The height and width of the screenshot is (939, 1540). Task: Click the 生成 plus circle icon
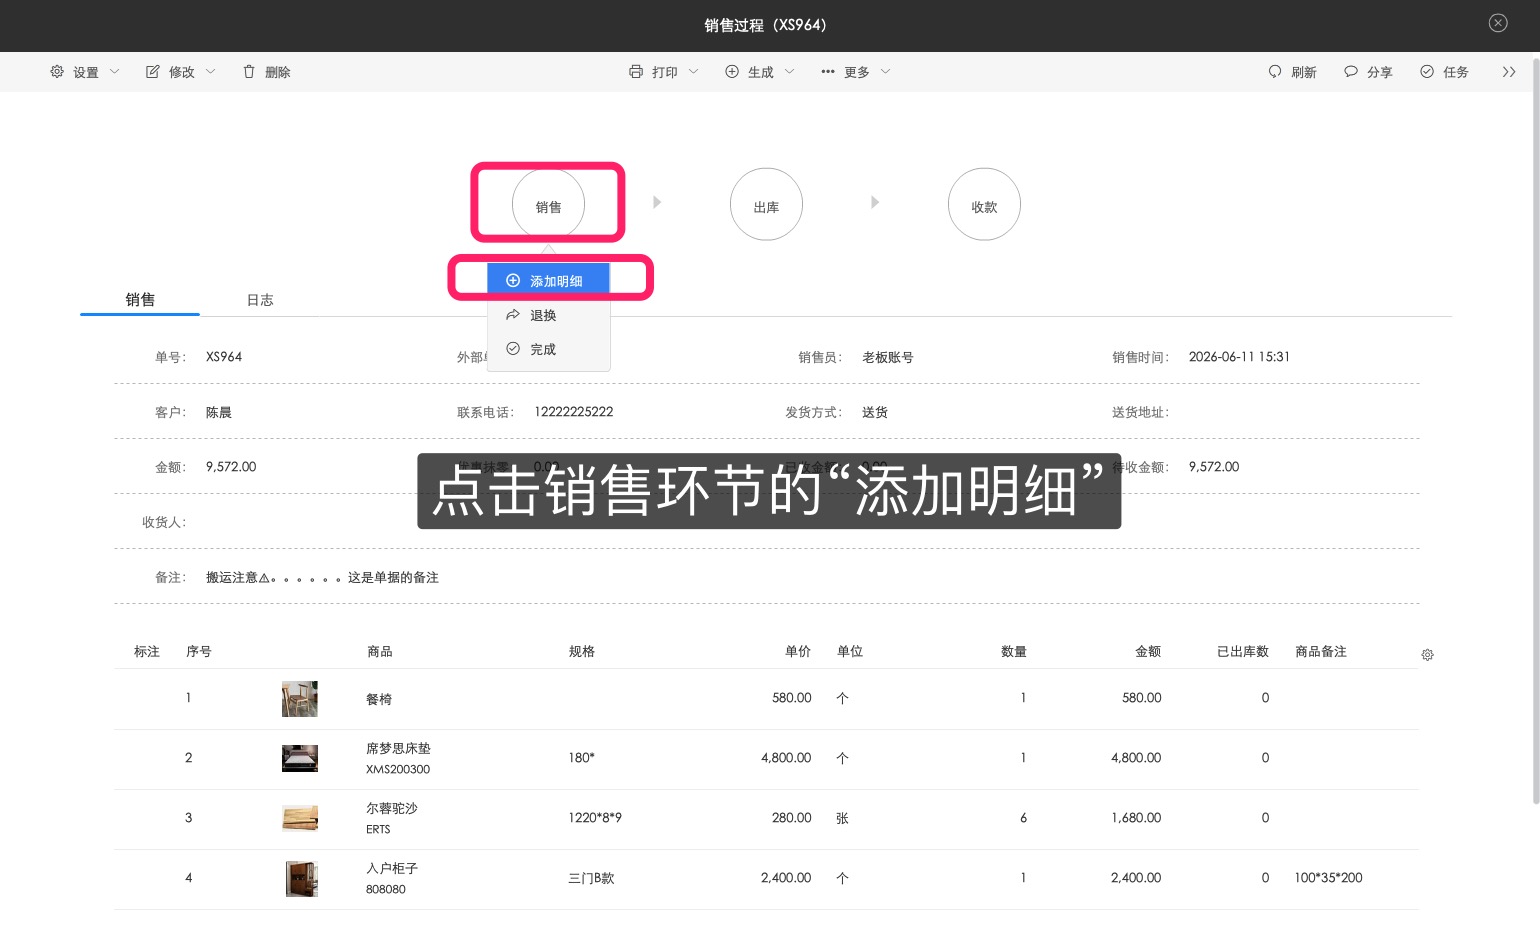point(732,72)
